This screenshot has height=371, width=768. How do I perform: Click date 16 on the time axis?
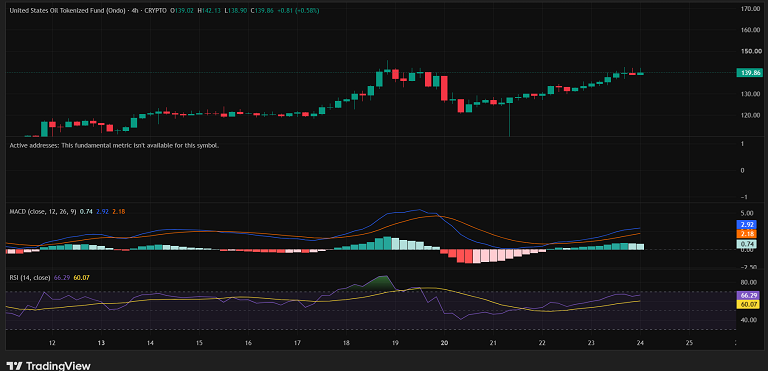[x=248, y=343]
